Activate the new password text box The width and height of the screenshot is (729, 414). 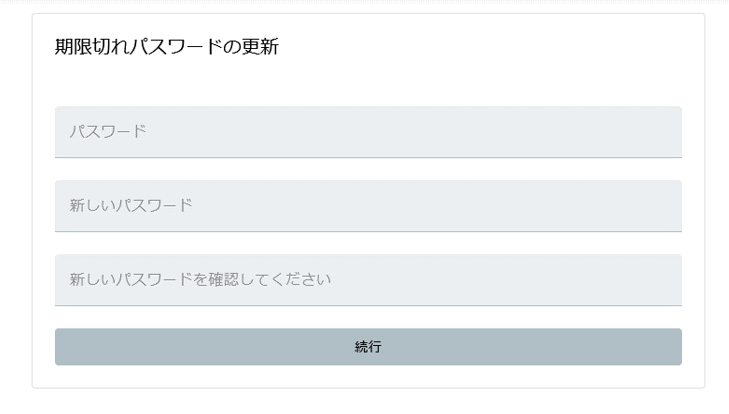click(x=368, y=205)
